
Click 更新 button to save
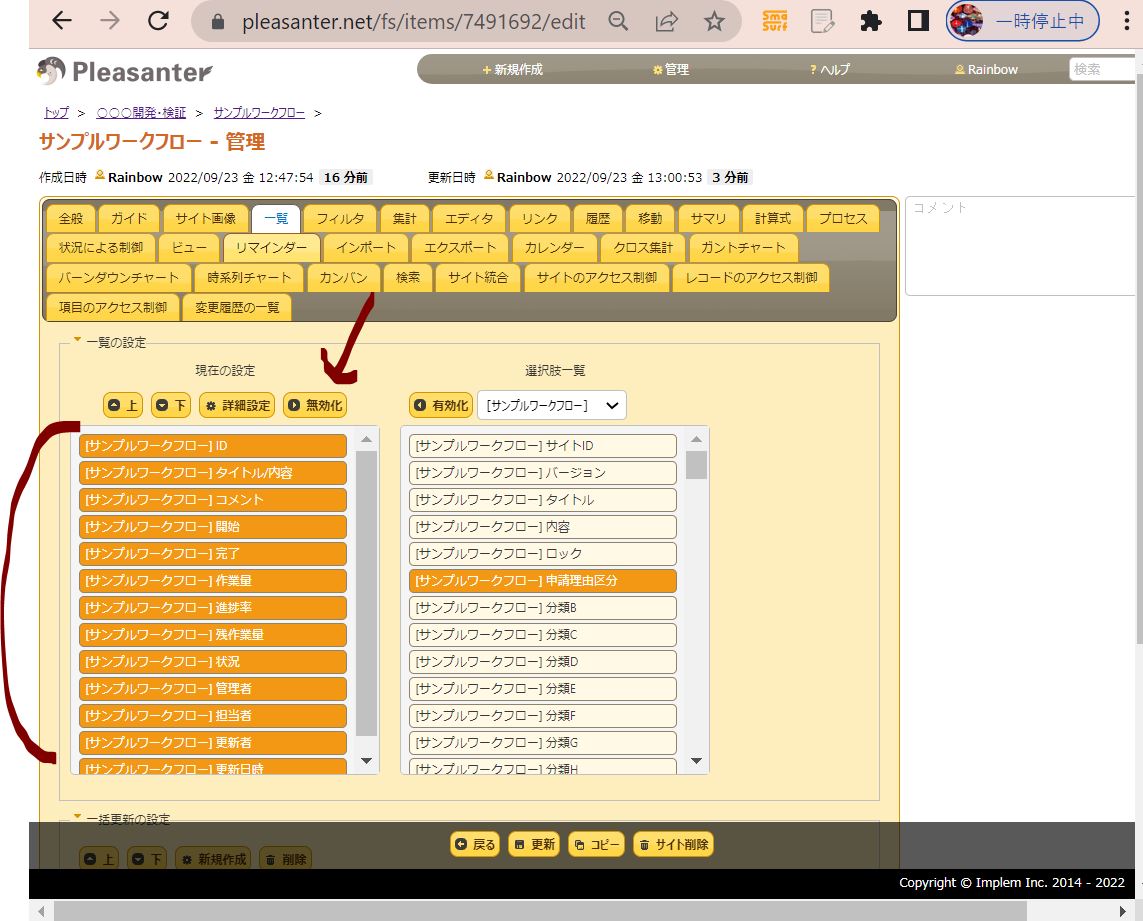point(534,844)
